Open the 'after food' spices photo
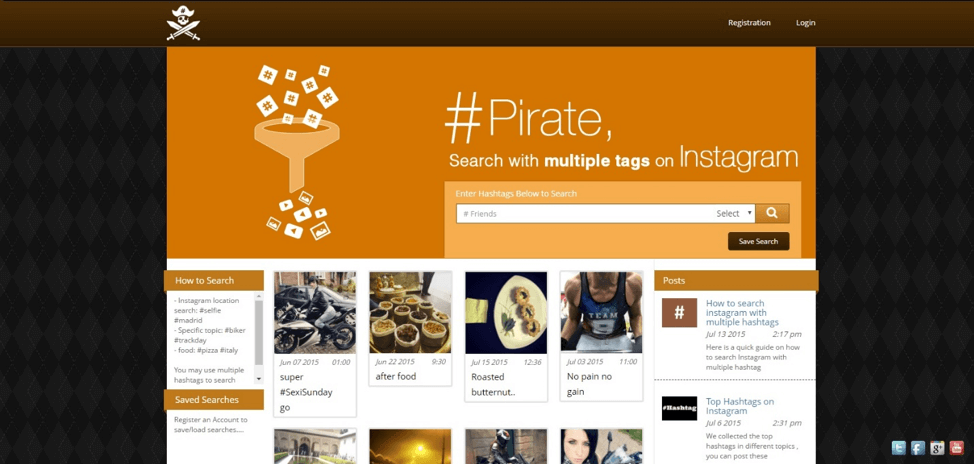 coord(411,312)
